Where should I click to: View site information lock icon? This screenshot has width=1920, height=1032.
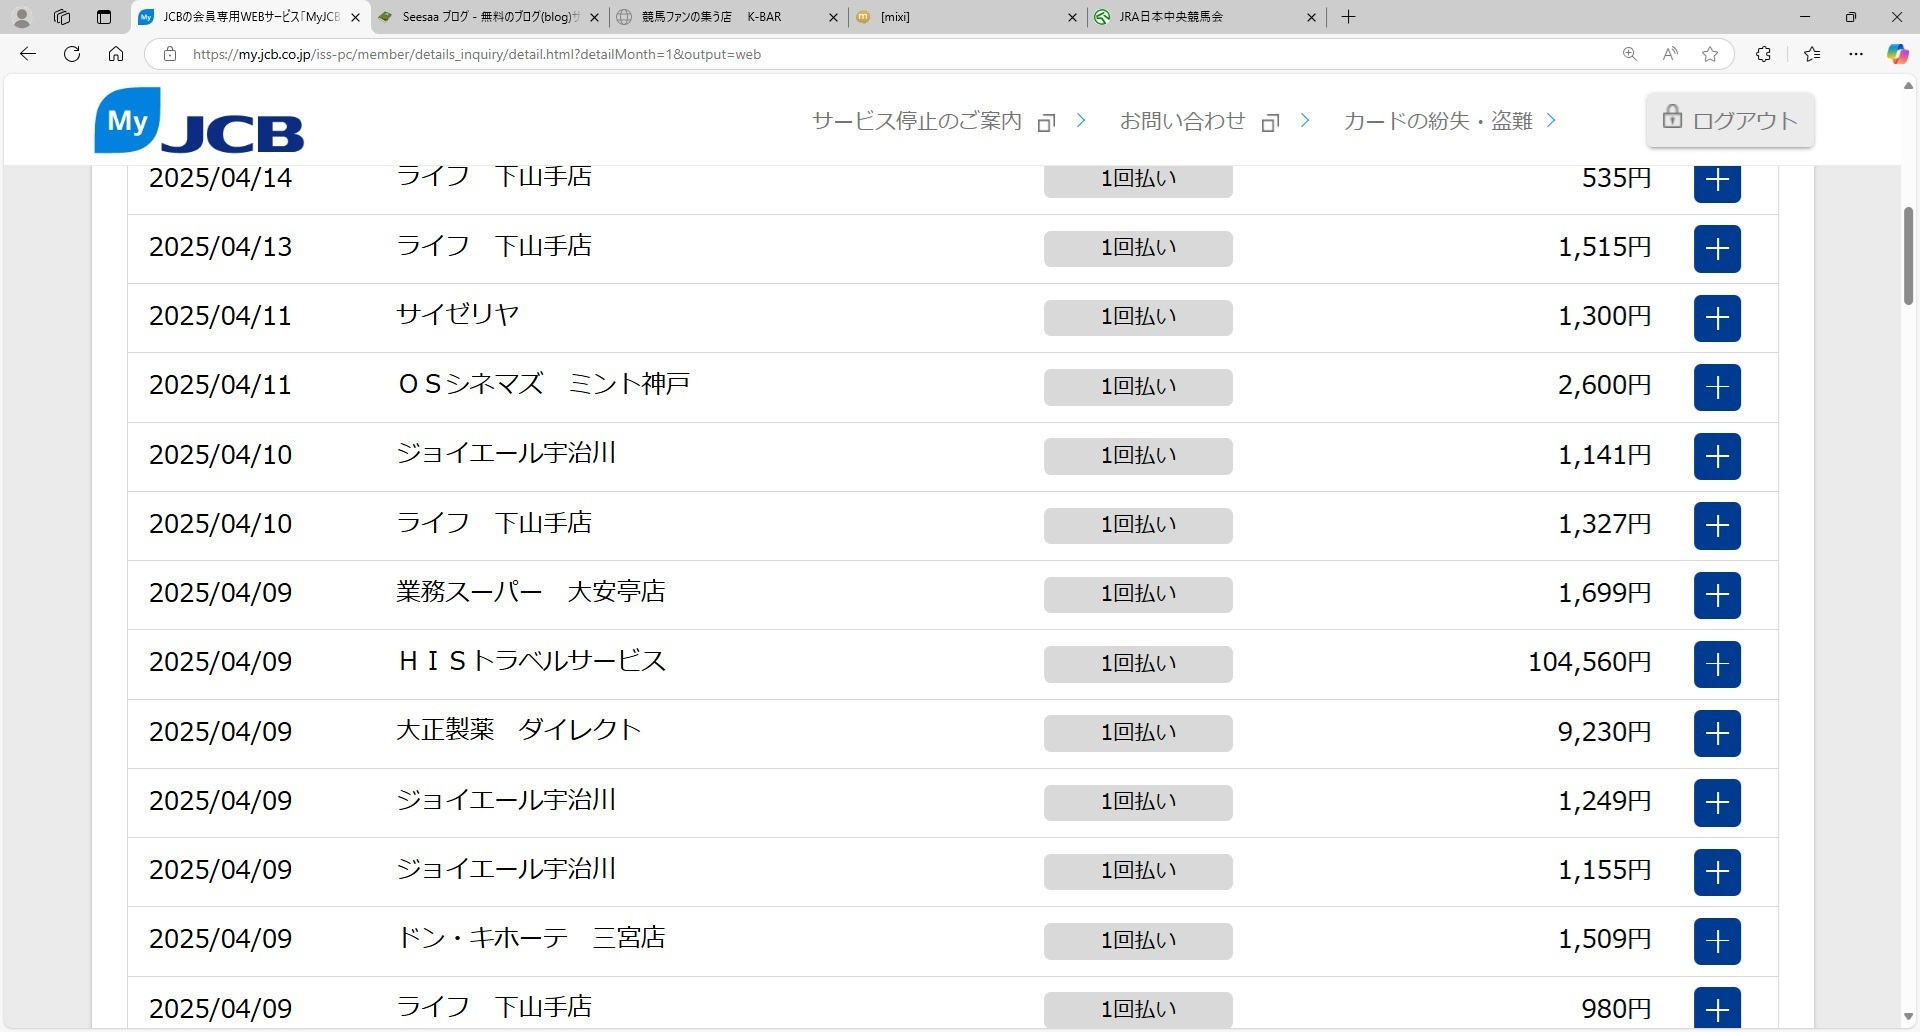pos(170,54)
